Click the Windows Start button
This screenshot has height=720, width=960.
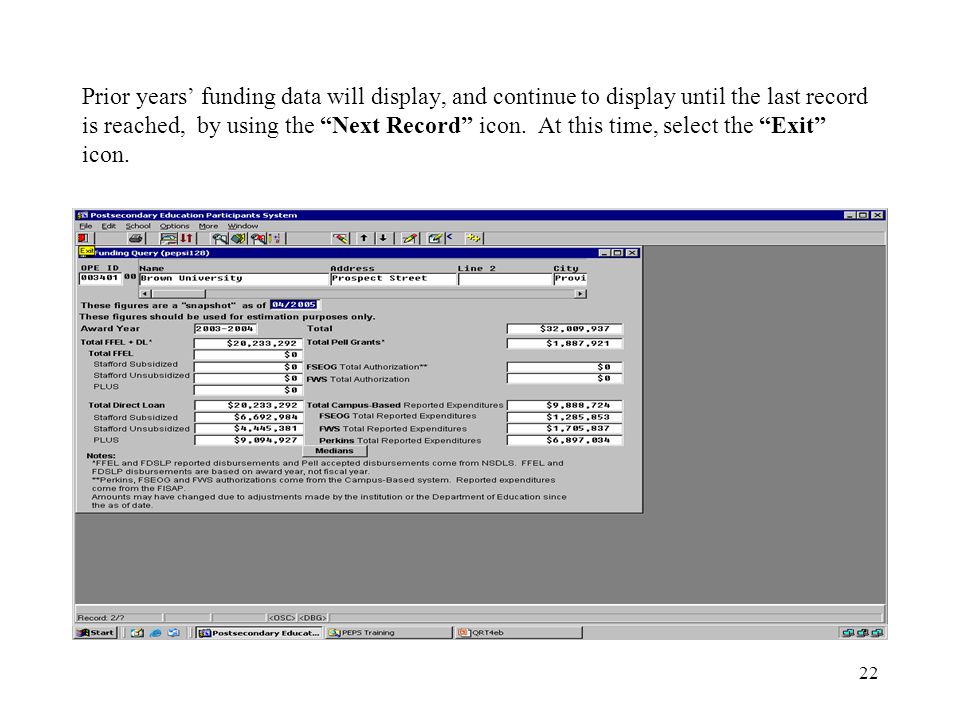[96, 632]
